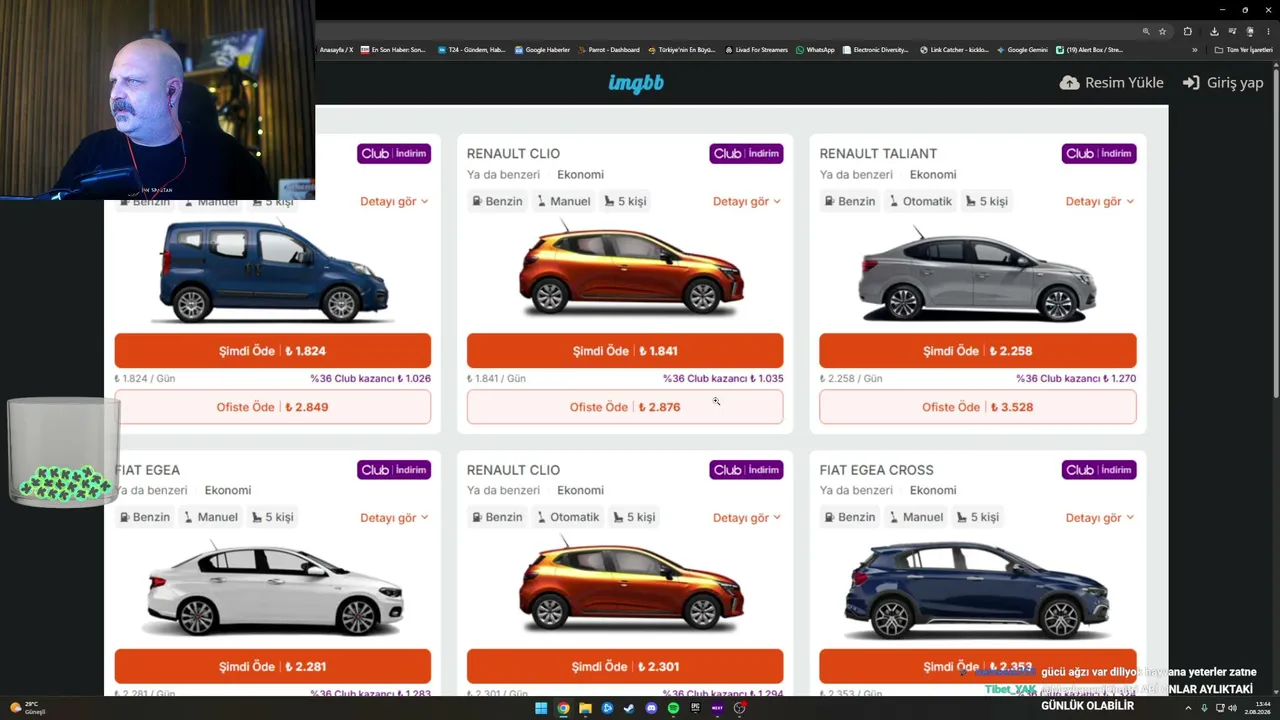
Task: Click the white Fiat Egea car image
Action: click(x=273, y=590)
